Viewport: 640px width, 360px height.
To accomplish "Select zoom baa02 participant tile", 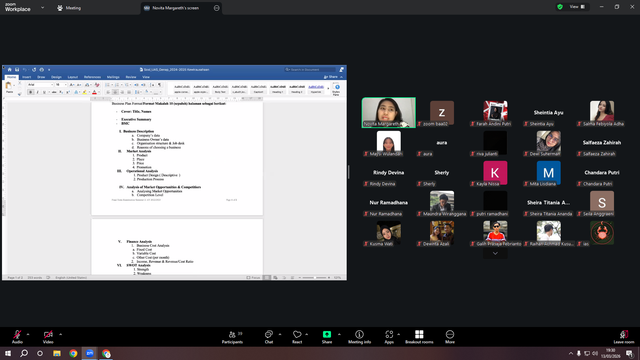I will tap(442, 113).
